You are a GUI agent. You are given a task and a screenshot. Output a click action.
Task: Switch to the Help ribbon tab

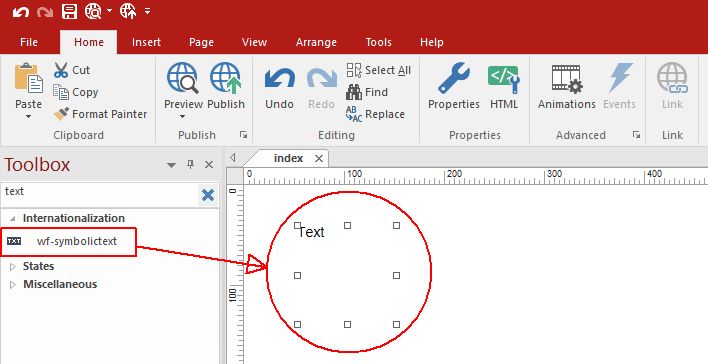click(432, 42)
